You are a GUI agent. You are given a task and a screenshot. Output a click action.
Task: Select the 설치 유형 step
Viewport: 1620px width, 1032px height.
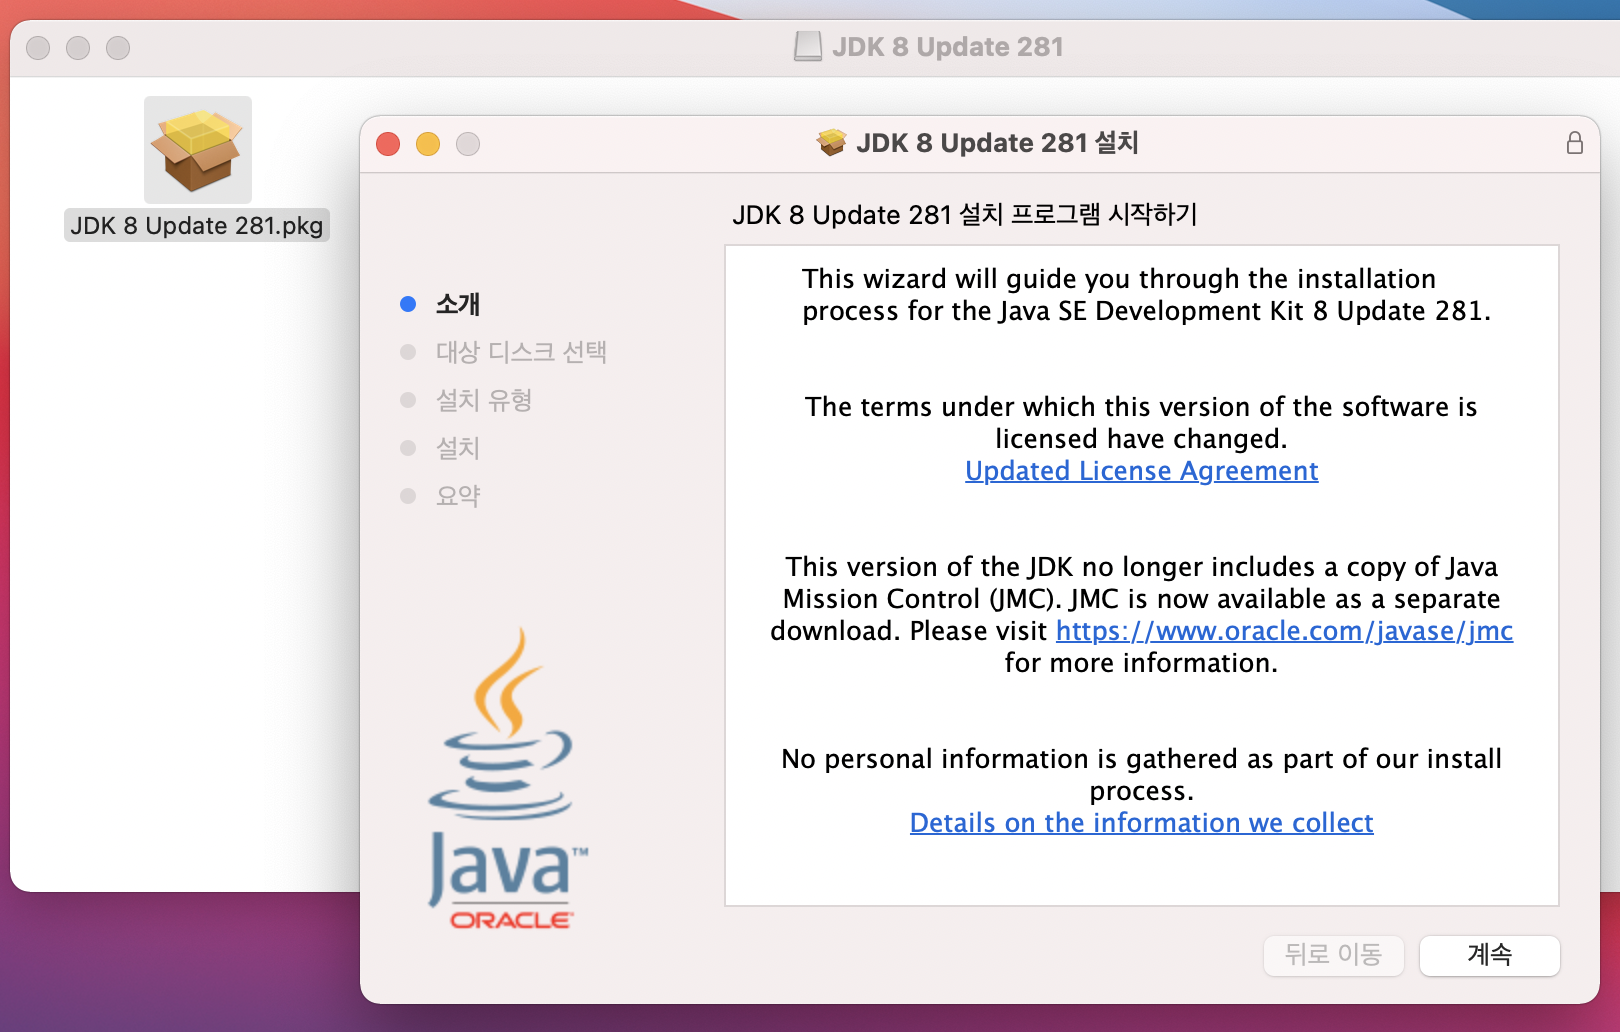pyautogui.click(x=483, y=400)
